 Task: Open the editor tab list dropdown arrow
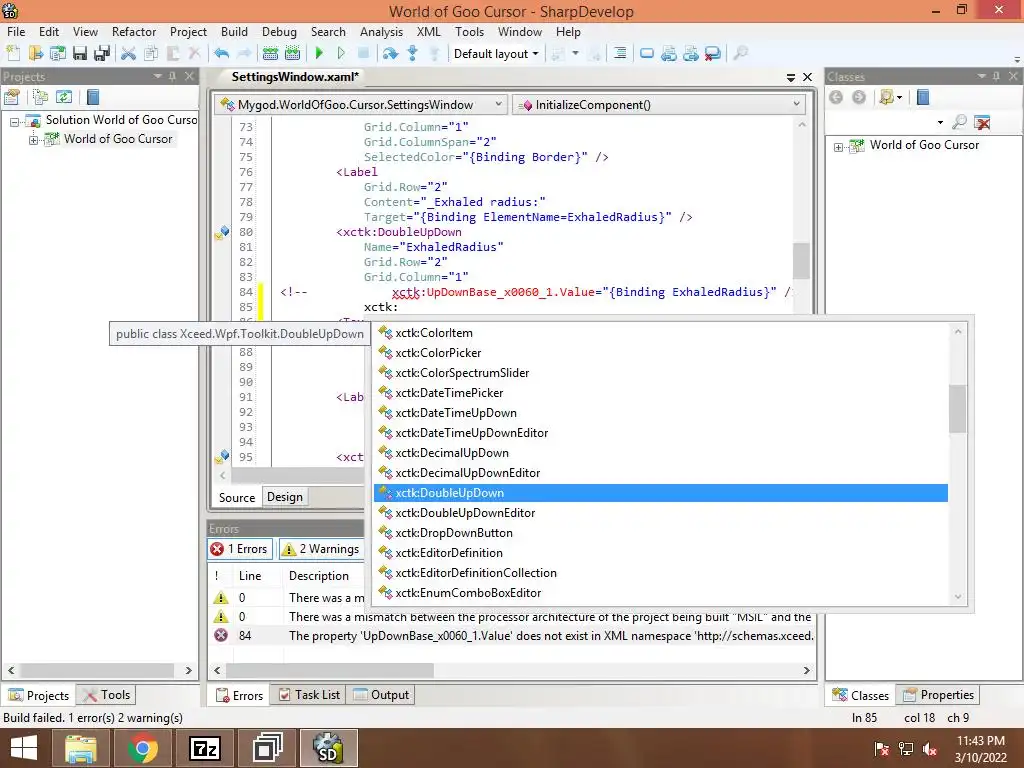pos(791,77)
